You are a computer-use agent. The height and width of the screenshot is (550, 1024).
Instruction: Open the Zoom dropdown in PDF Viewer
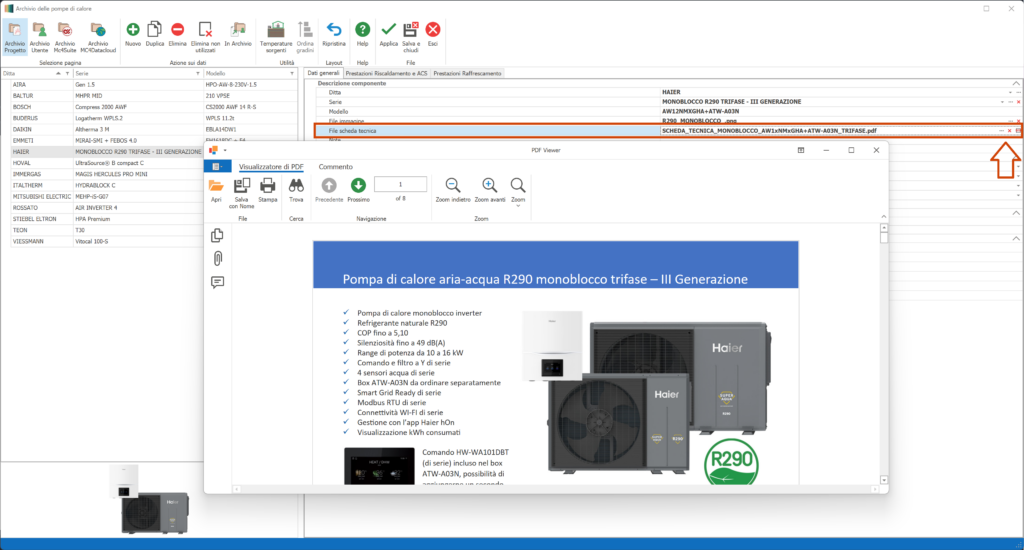click(x=518, y=189)
